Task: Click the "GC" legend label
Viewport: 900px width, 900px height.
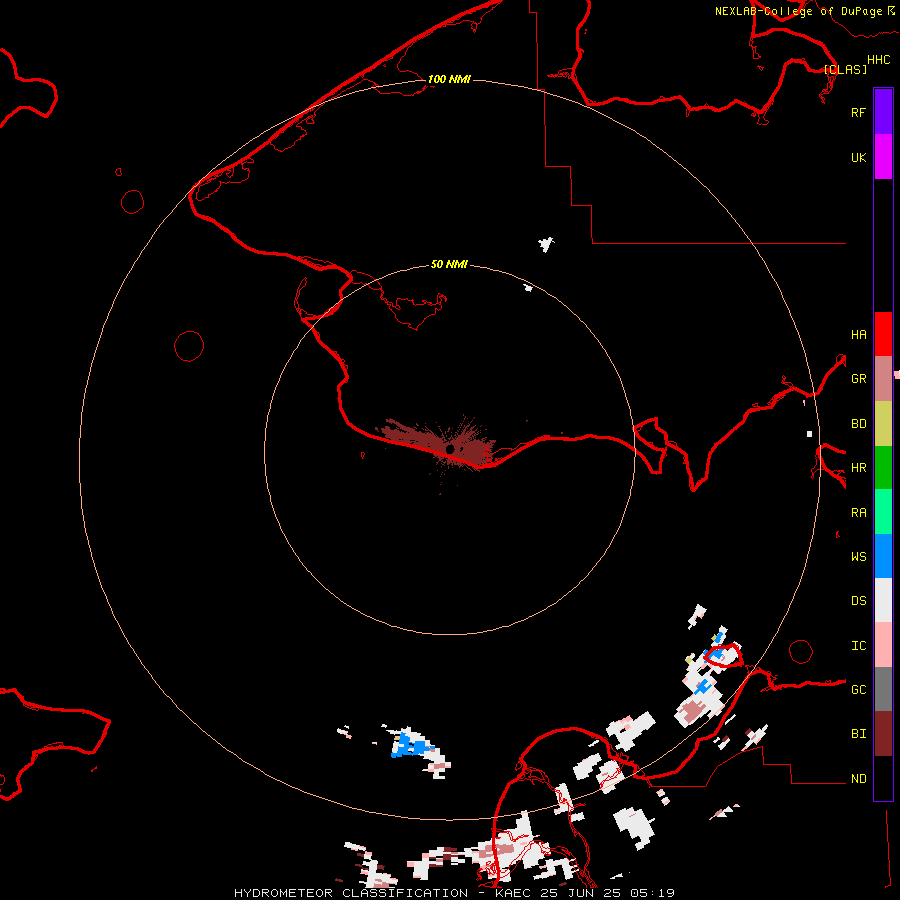Action: [858, 689]
